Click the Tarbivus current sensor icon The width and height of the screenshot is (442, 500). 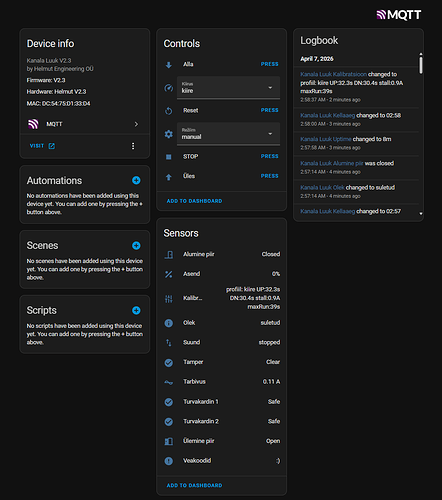coord(169,382)
